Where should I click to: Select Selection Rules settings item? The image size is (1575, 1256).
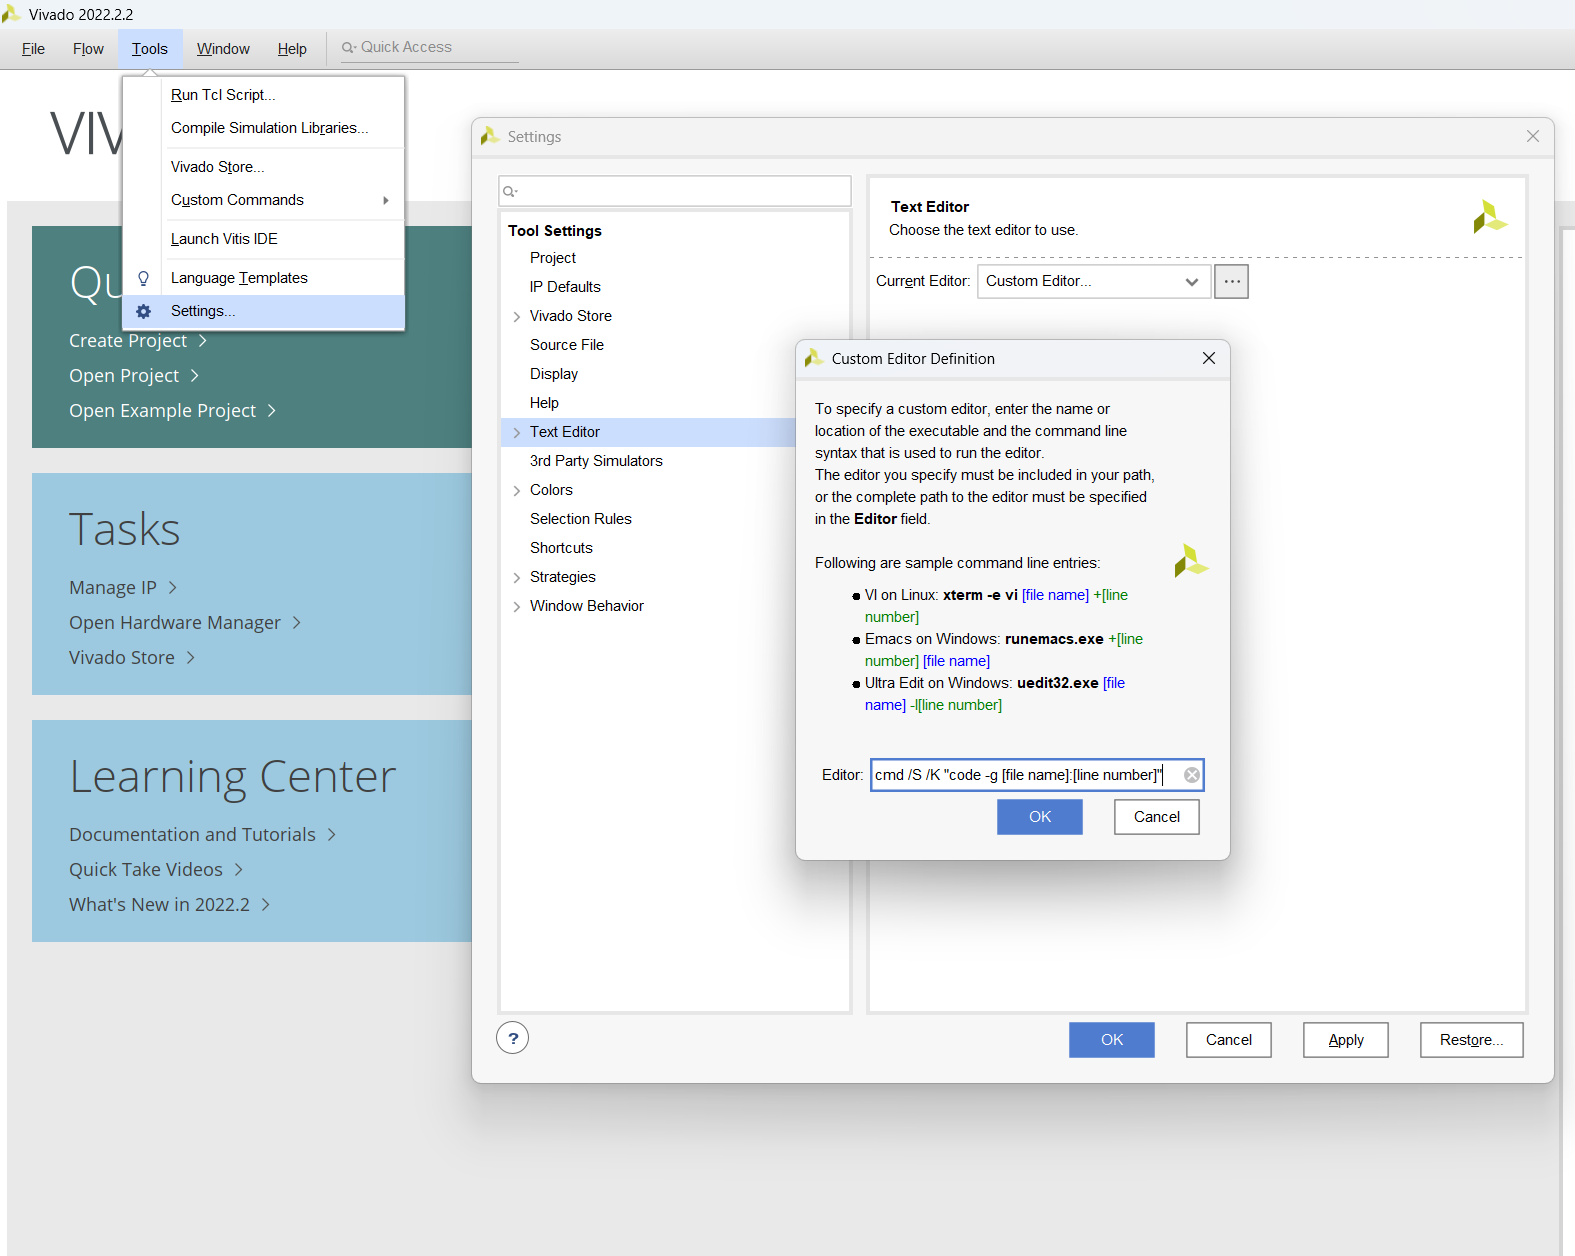581,519
